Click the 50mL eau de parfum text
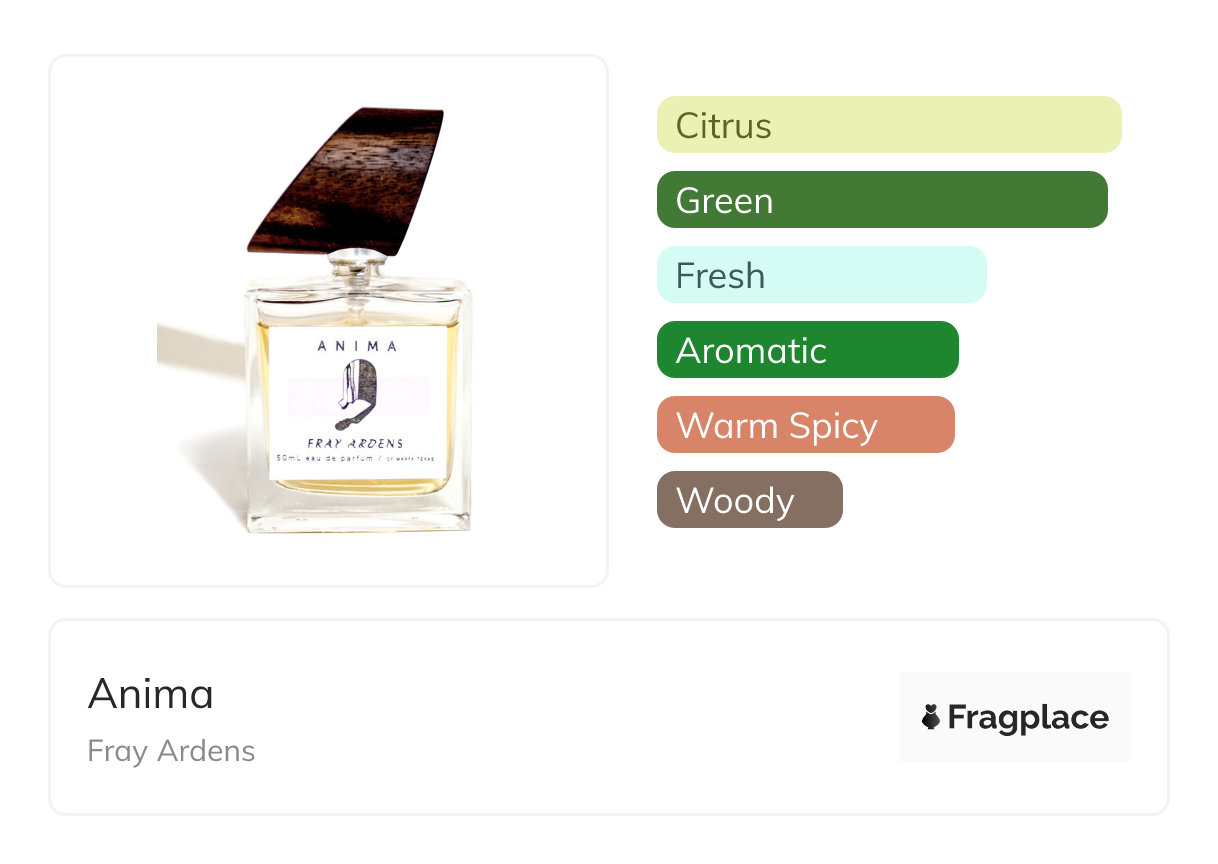The height and width of the screenshot is (864, 1218). (325, 458)
